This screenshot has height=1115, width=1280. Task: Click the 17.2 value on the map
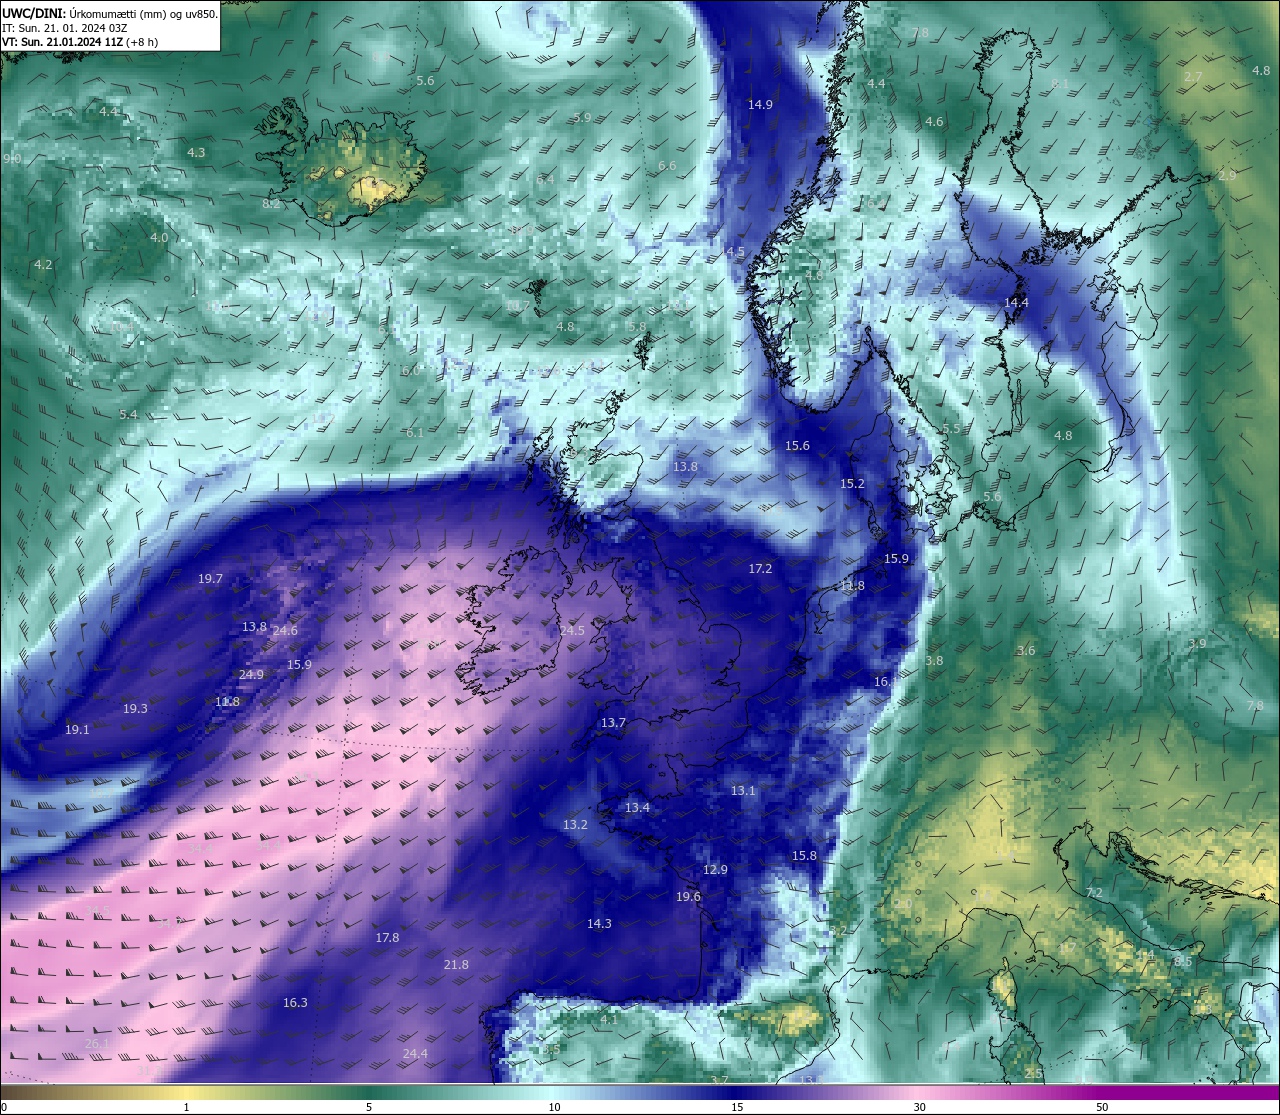(760, 569)
